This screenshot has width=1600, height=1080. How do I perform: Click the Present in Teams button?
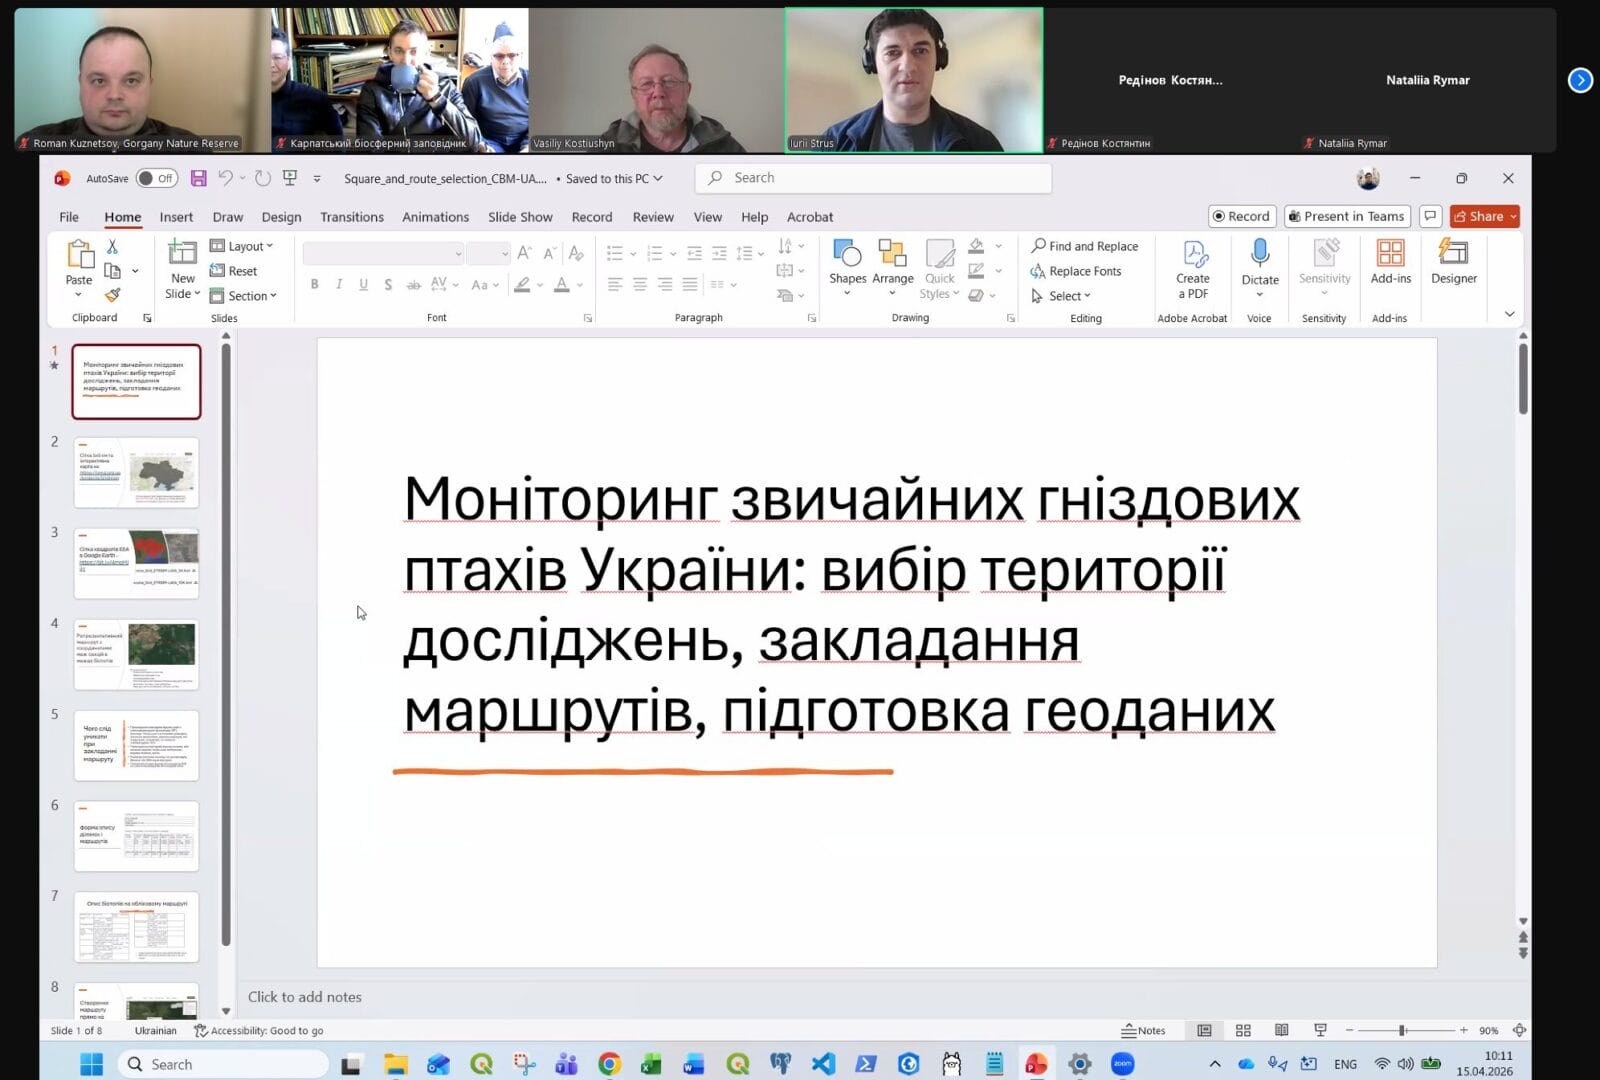click(x=1346, y=216)
